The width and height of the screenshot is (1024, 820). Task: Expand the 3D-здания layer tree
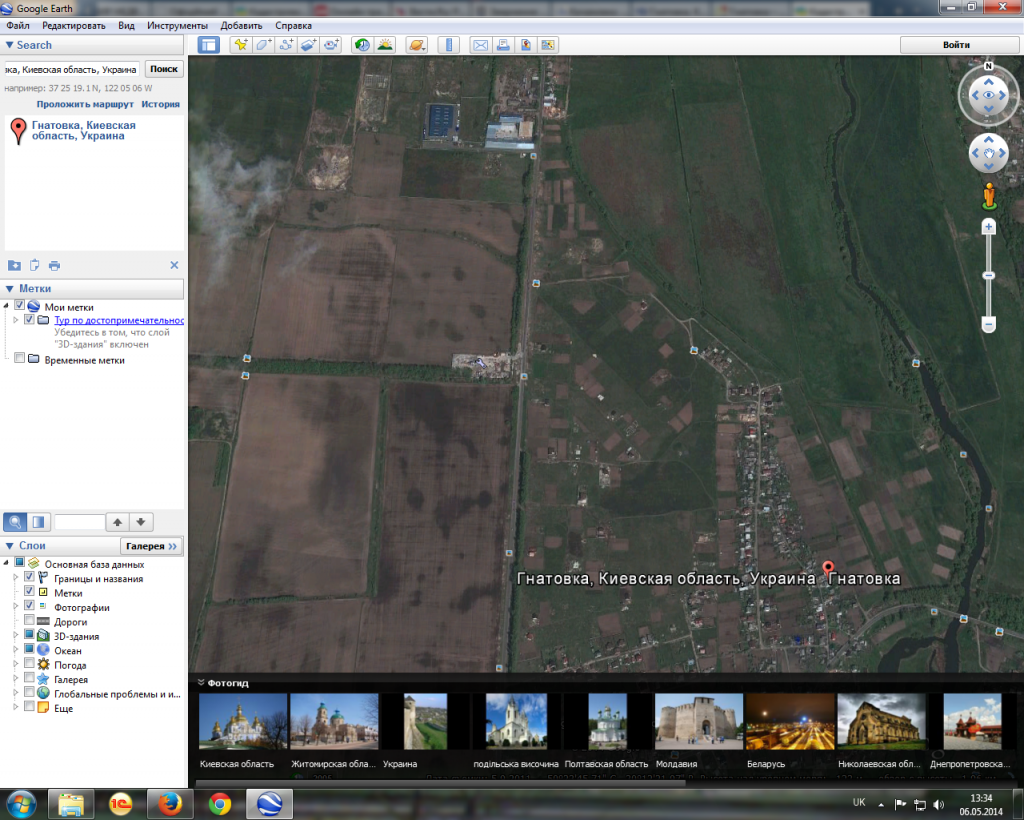click(15, 636)
